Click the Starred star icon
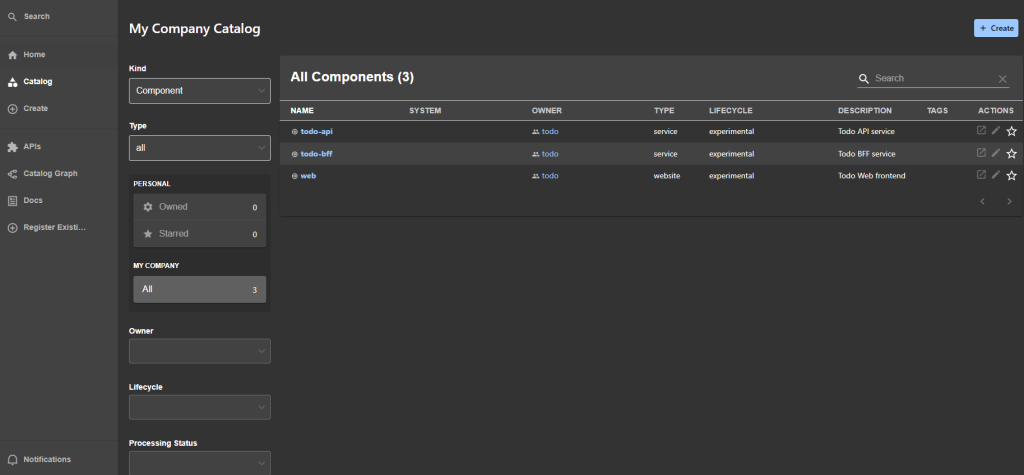Viewport: 1024px width, 475px height. (x=148, y=234)
